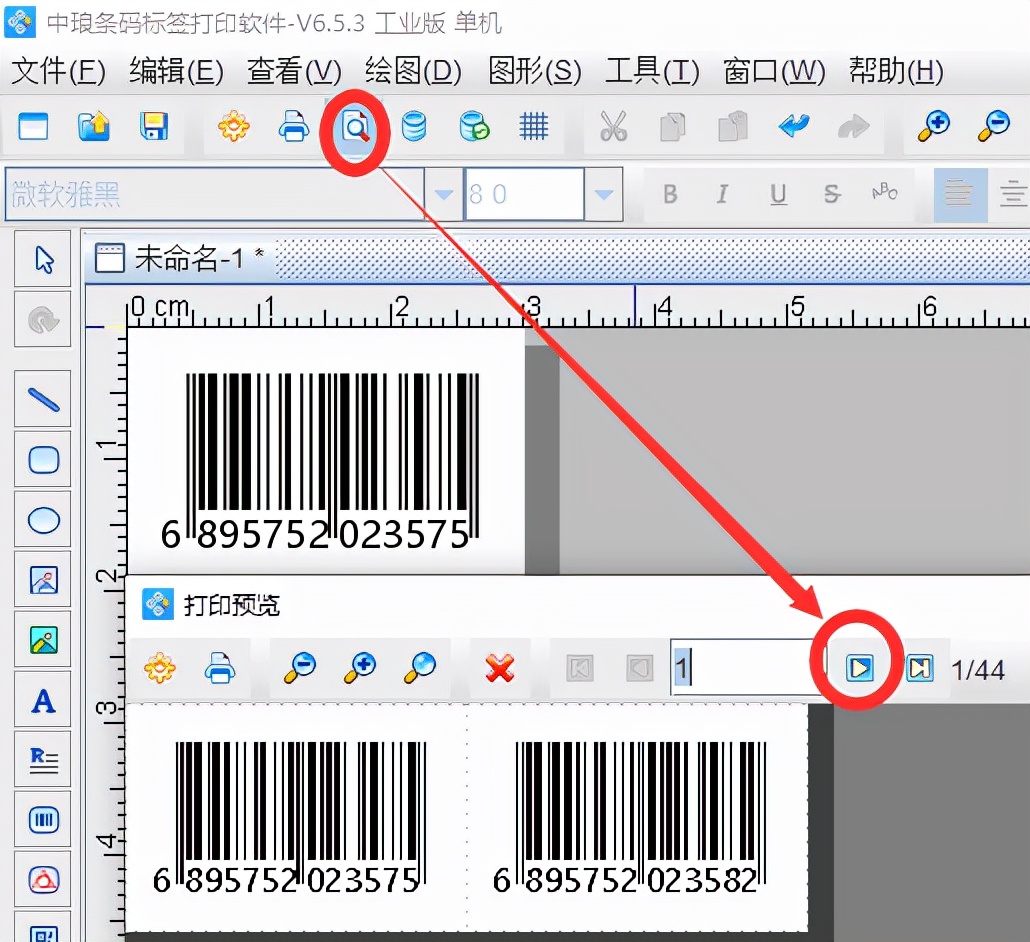The height and width of the screenshot is (942, 1030).
Task: Zoom out in print preview
Action: point(300,667)
